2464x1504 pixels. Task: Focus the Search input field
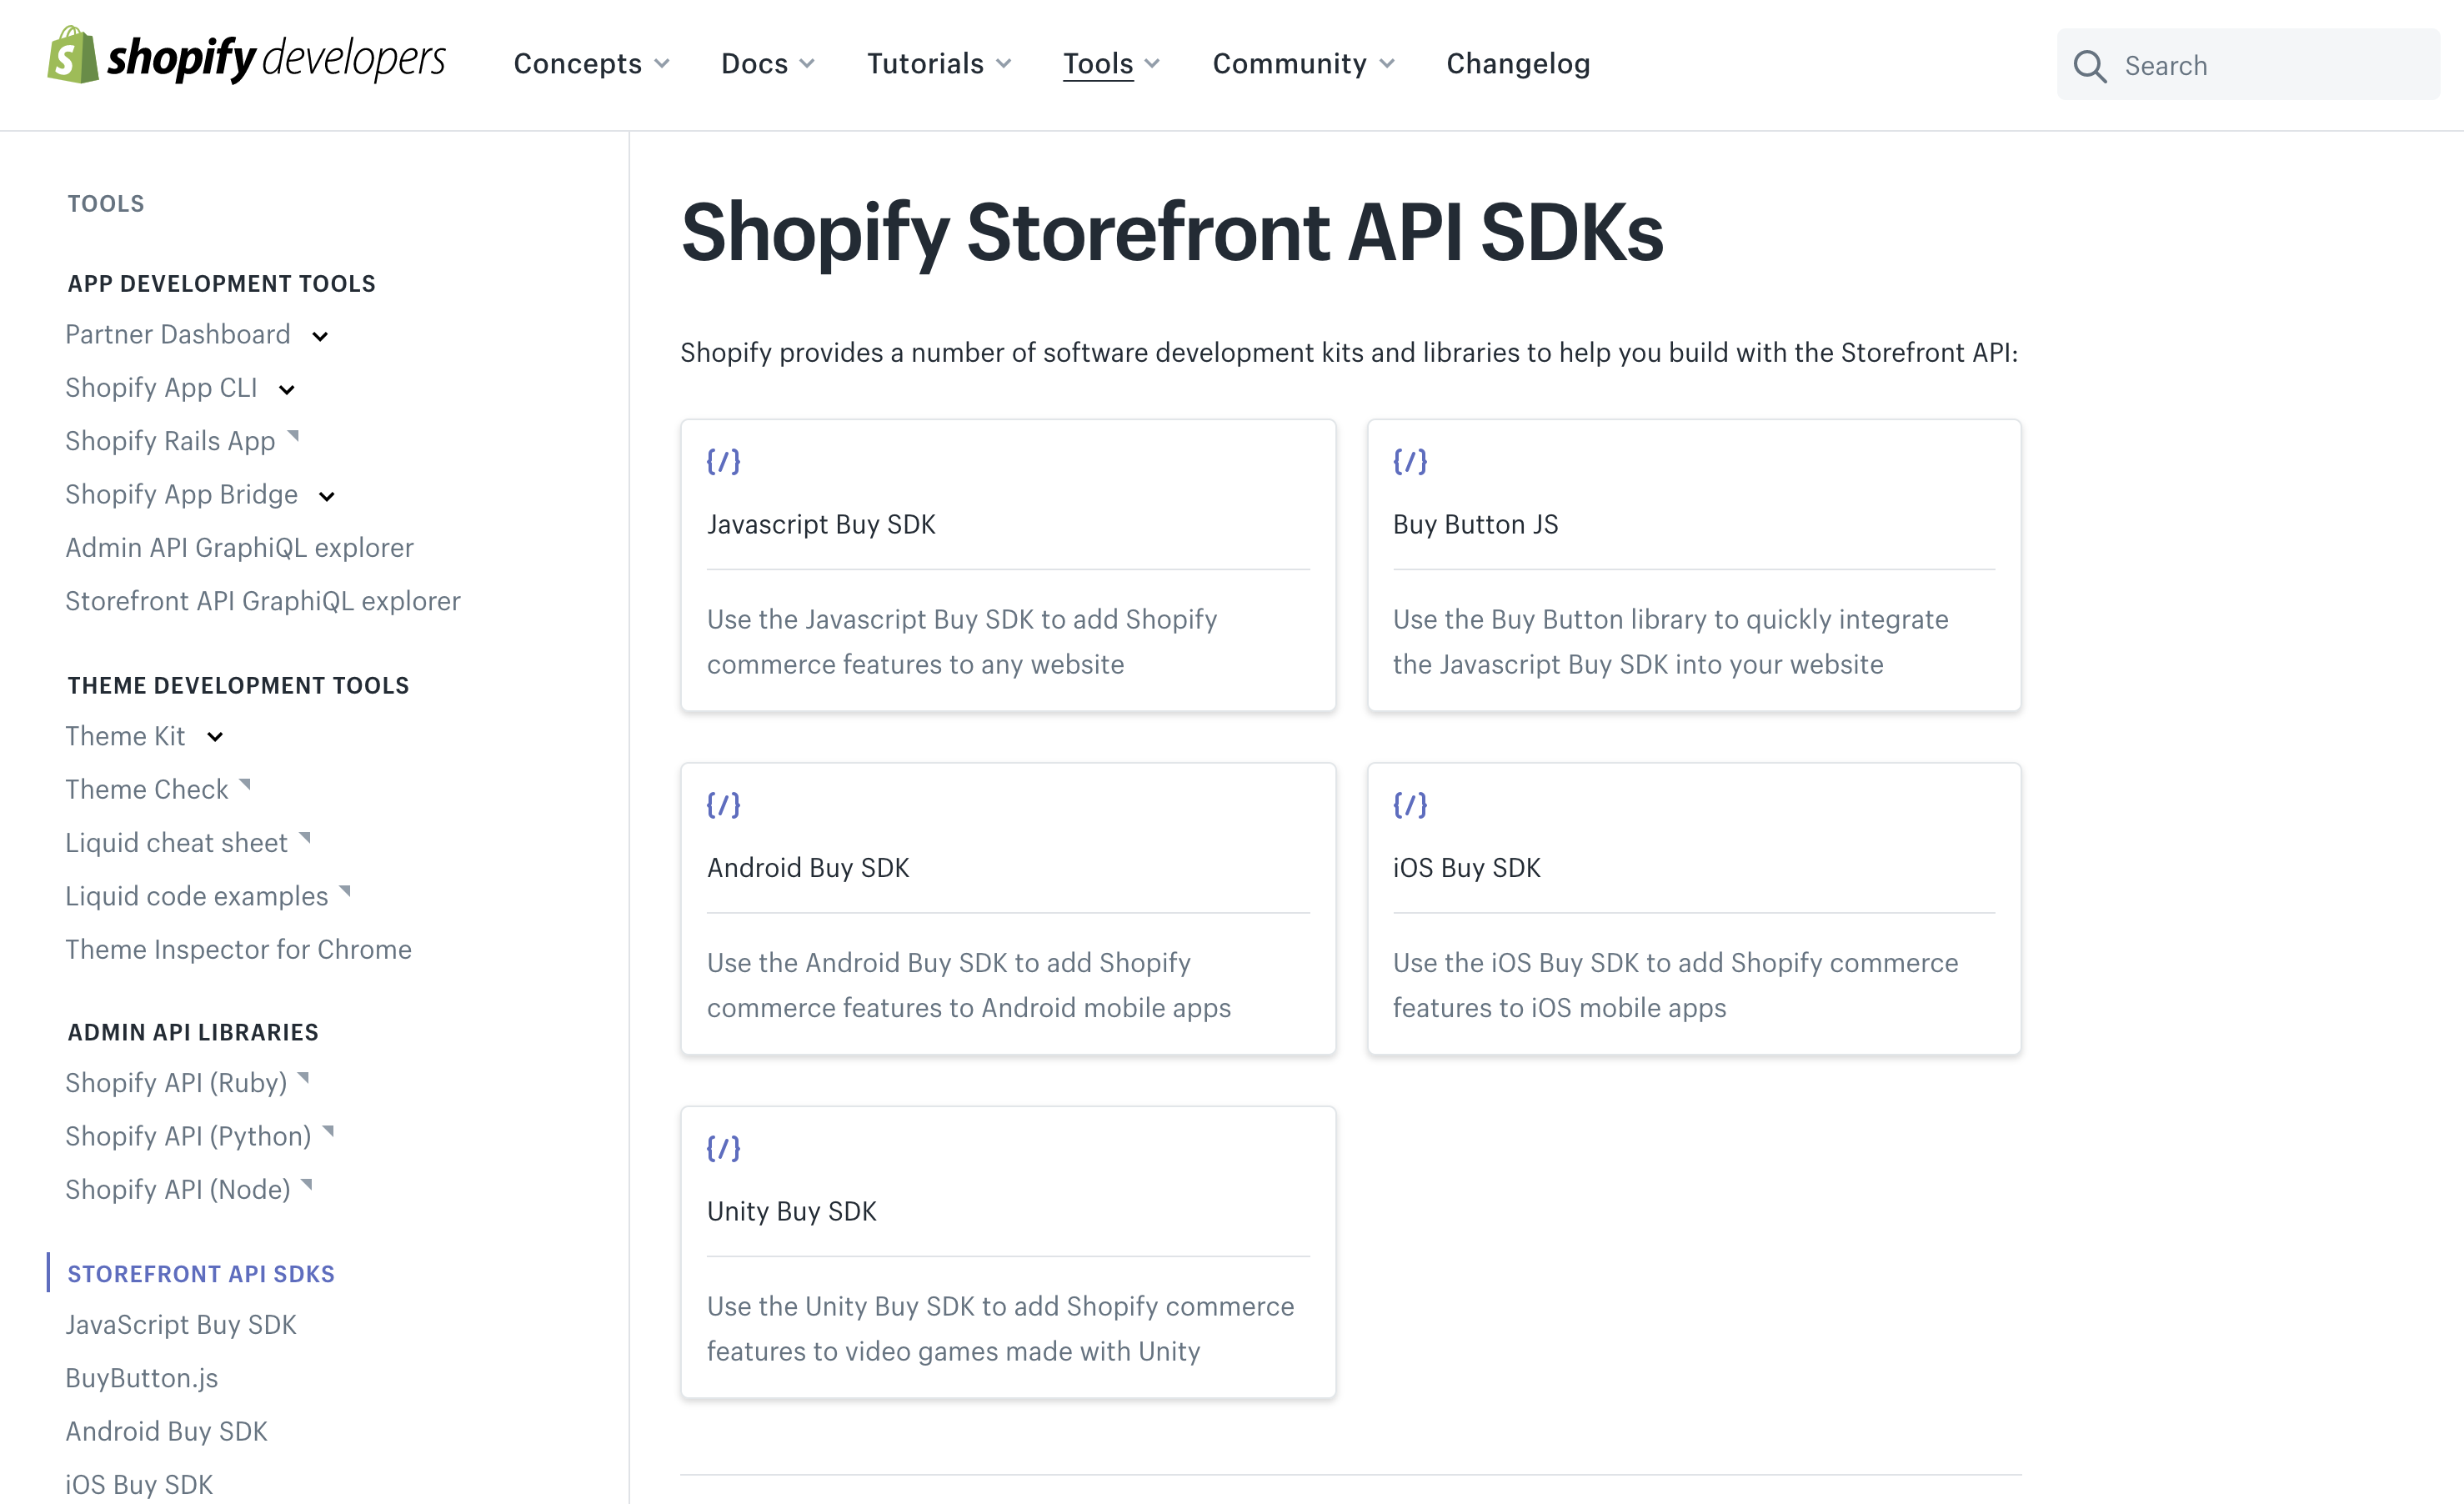pos(2270,66)
